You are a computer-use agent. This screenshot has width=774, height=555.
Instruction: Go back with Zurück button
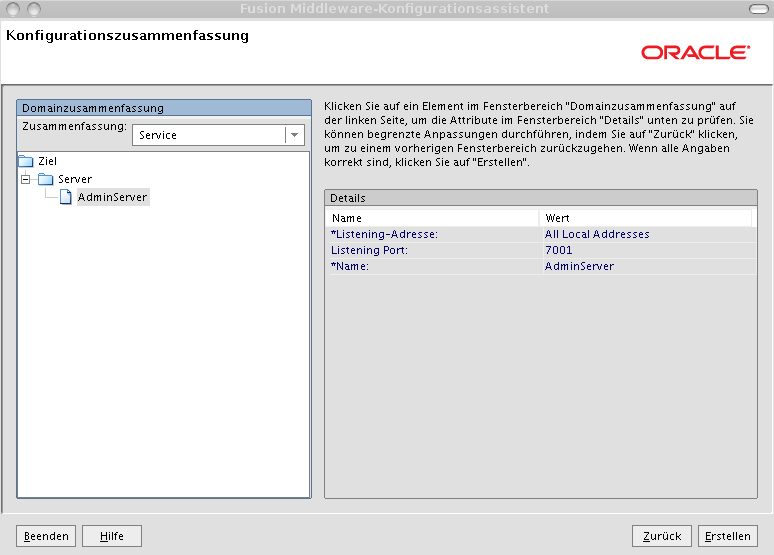pyautogui.click(x=662, y=536)
